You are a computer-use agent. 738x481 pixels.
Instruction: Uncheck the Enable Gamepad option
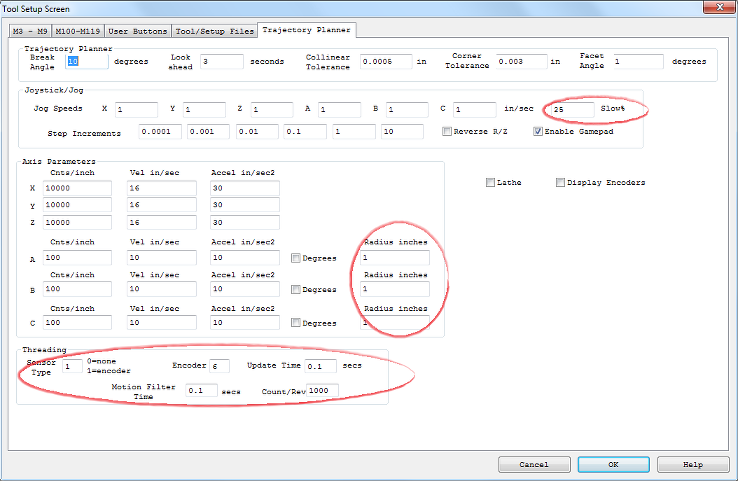(x=538, y=132)
